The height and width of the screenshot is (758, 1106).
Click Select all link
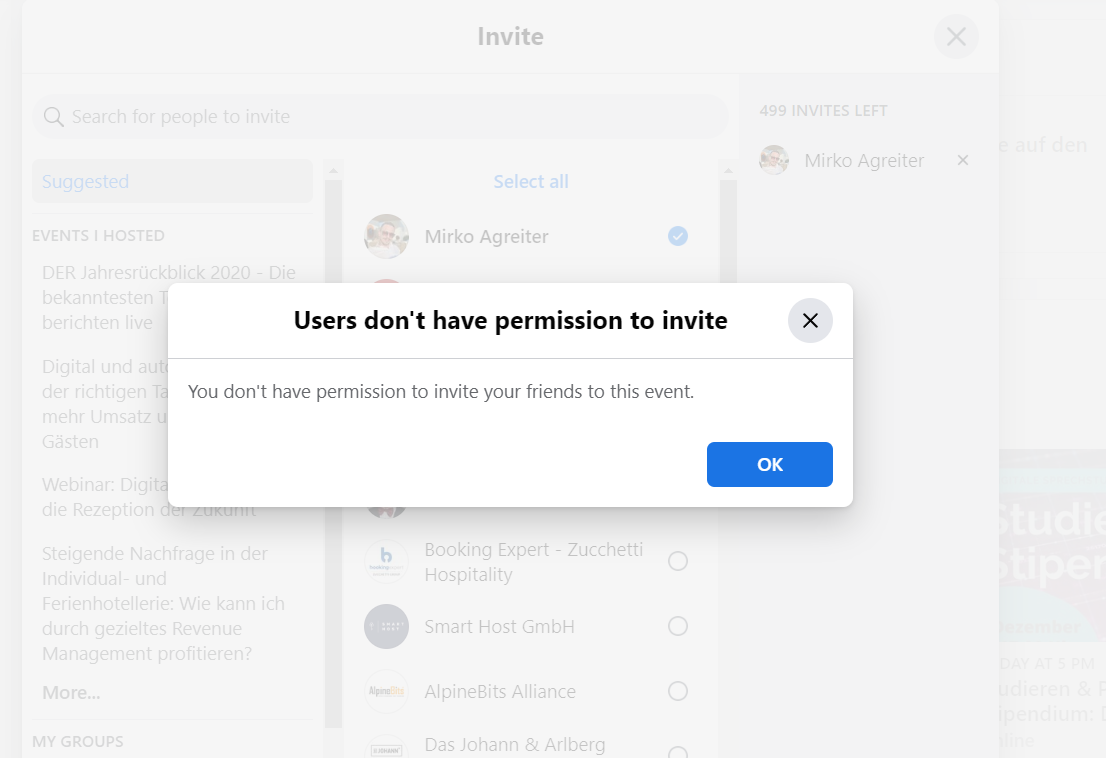click(x=531, y=182)
